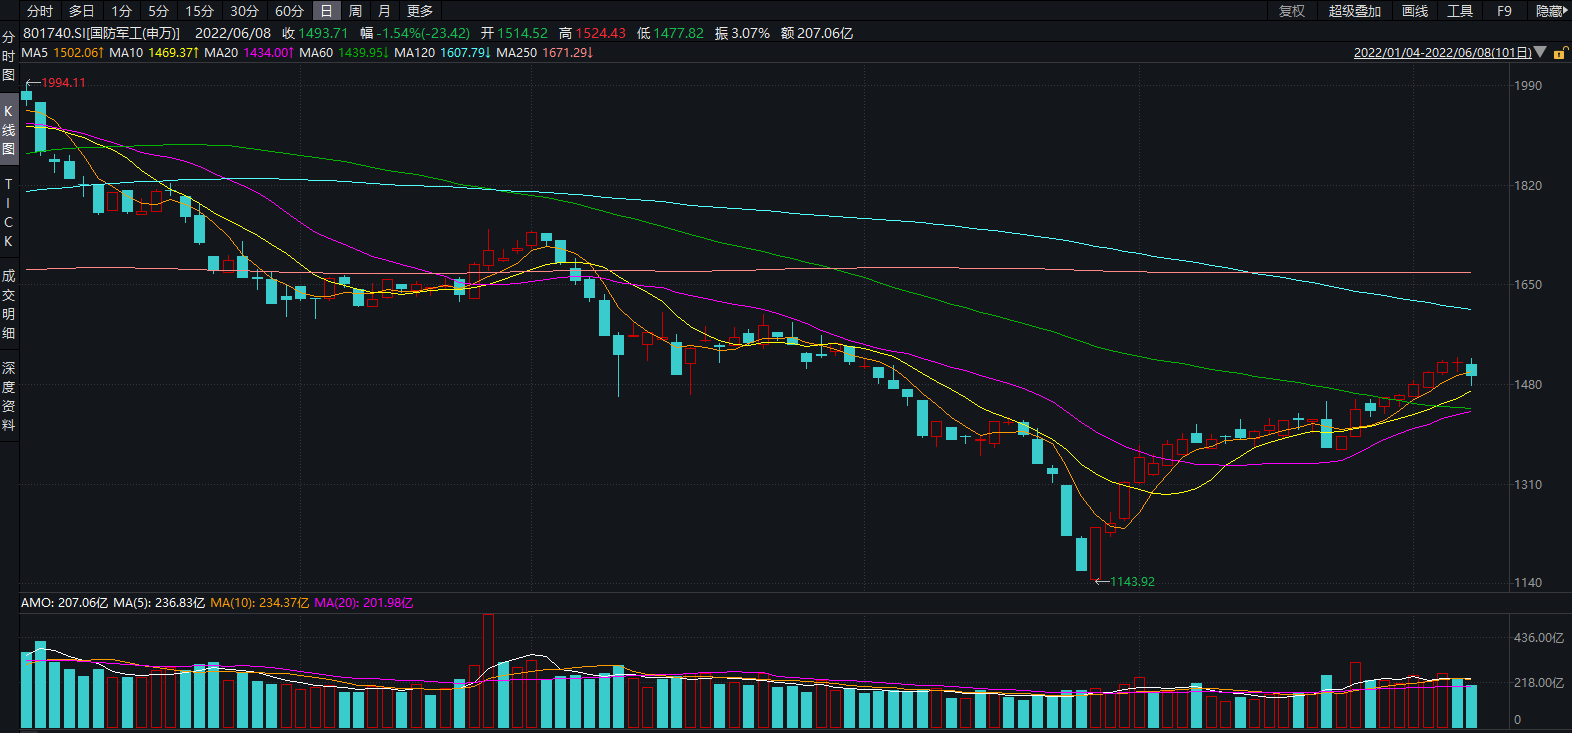
Task: Select the 多日 multi-day view
Action: pos(81,11)
